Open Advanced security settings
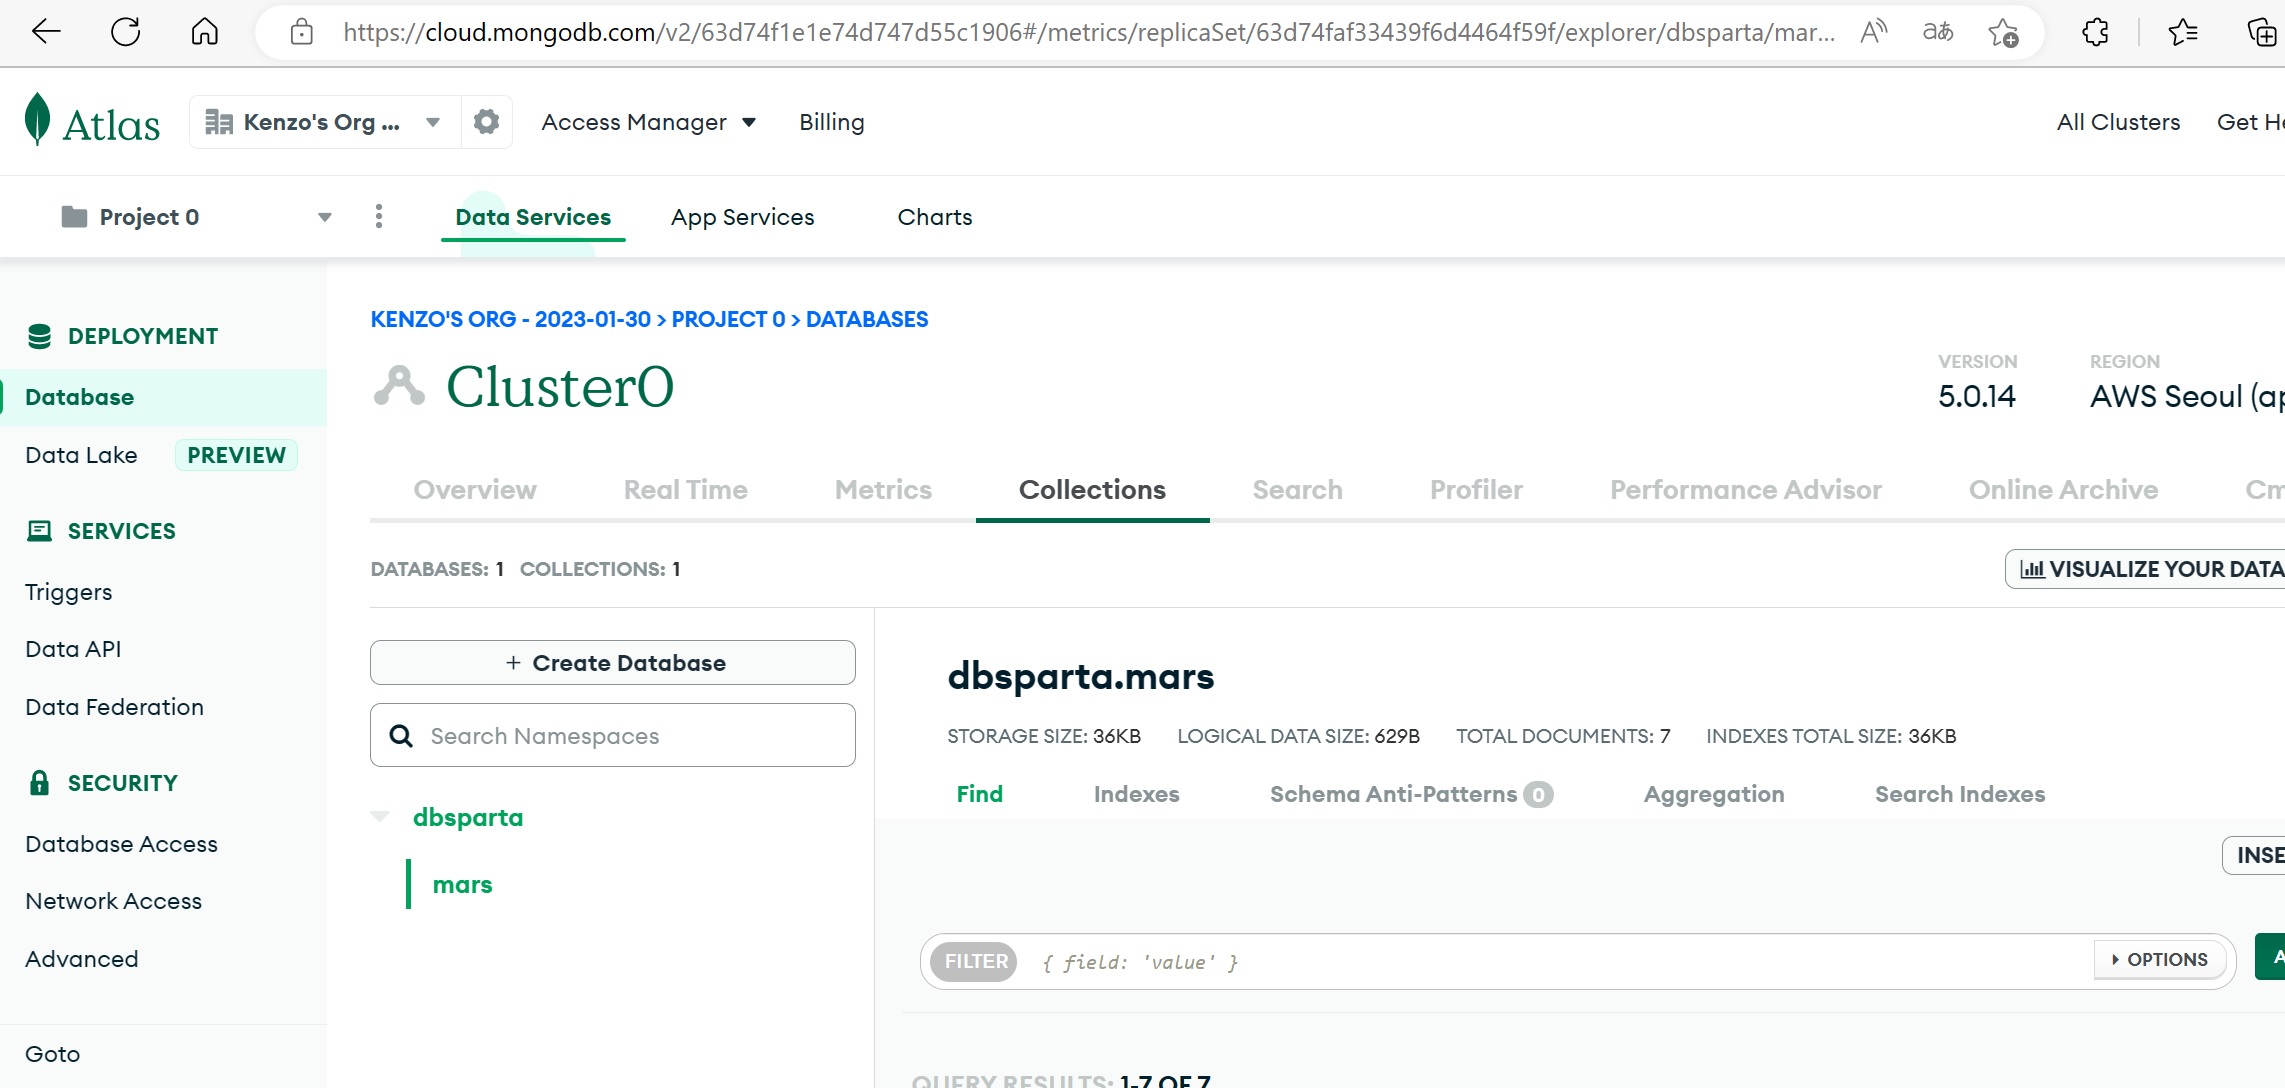The image size is (2285, 1088). tap(81, 959)
